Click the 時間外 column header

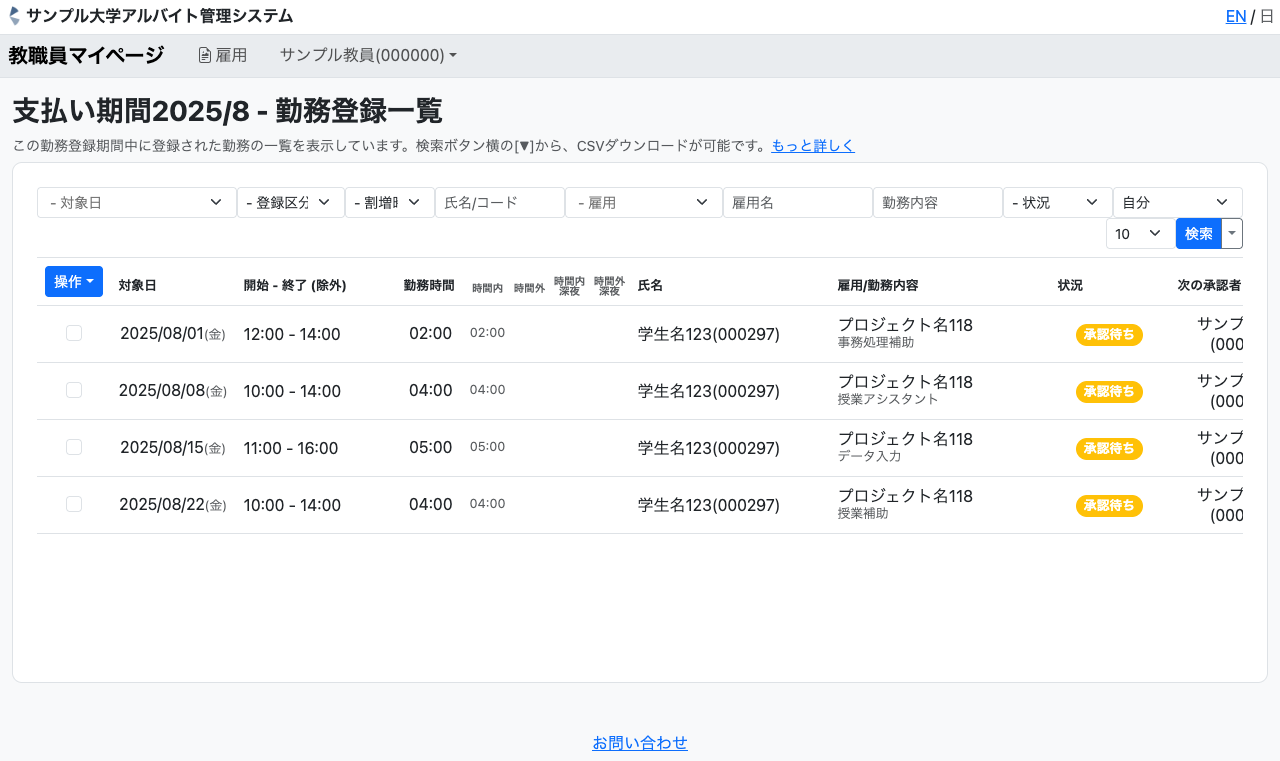pos(529,288)
